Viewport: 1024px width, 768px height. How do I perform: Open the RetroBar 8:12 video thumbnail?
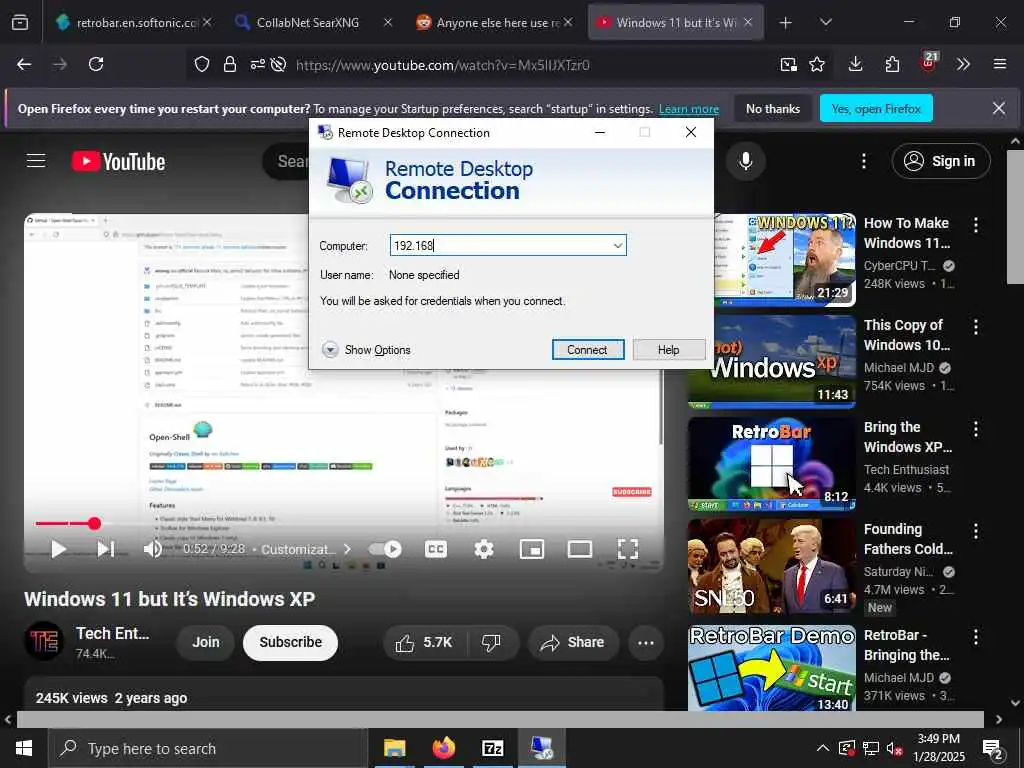pos(772,464)
